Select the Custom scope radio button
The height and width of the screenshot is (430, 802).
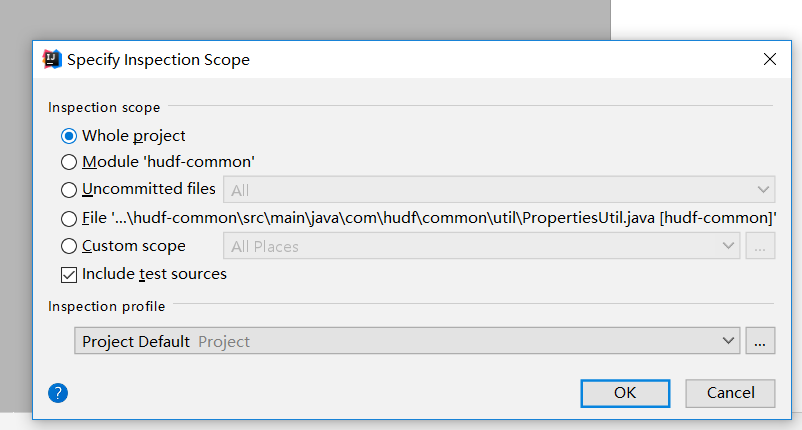[x=69, y=246]
